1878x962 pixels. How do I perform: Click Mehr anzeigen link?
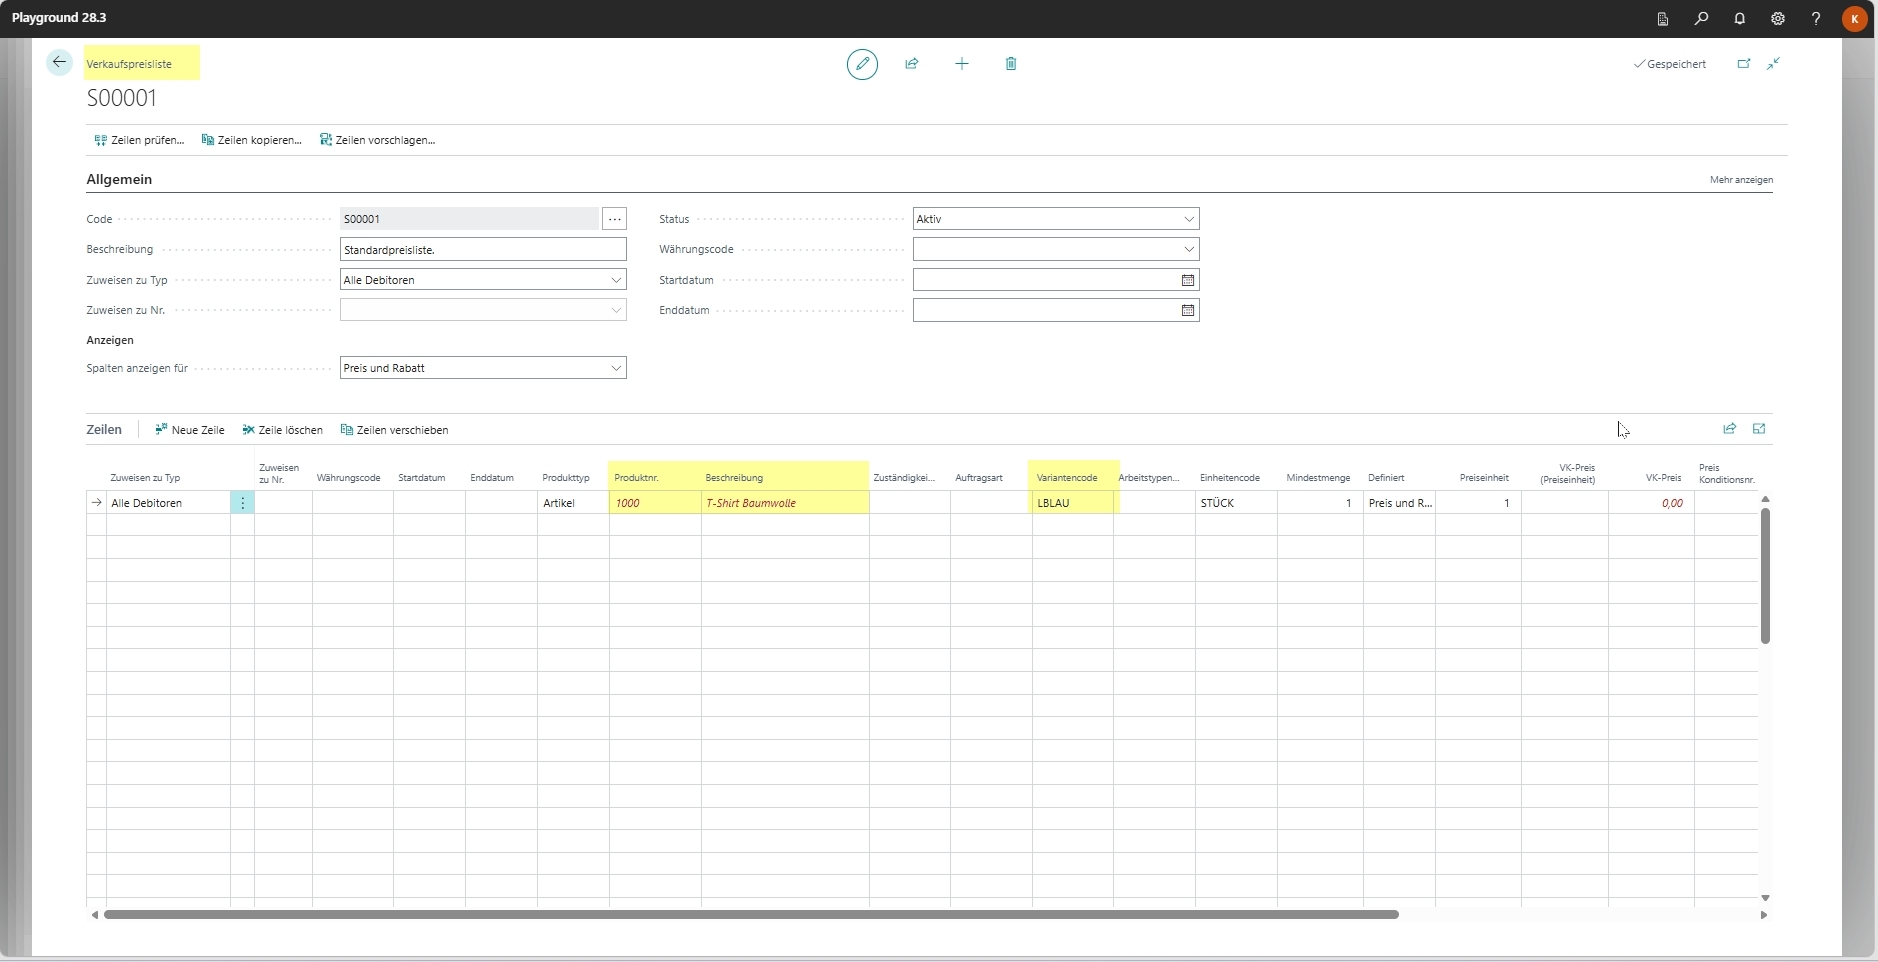[x=1741, y=180]
